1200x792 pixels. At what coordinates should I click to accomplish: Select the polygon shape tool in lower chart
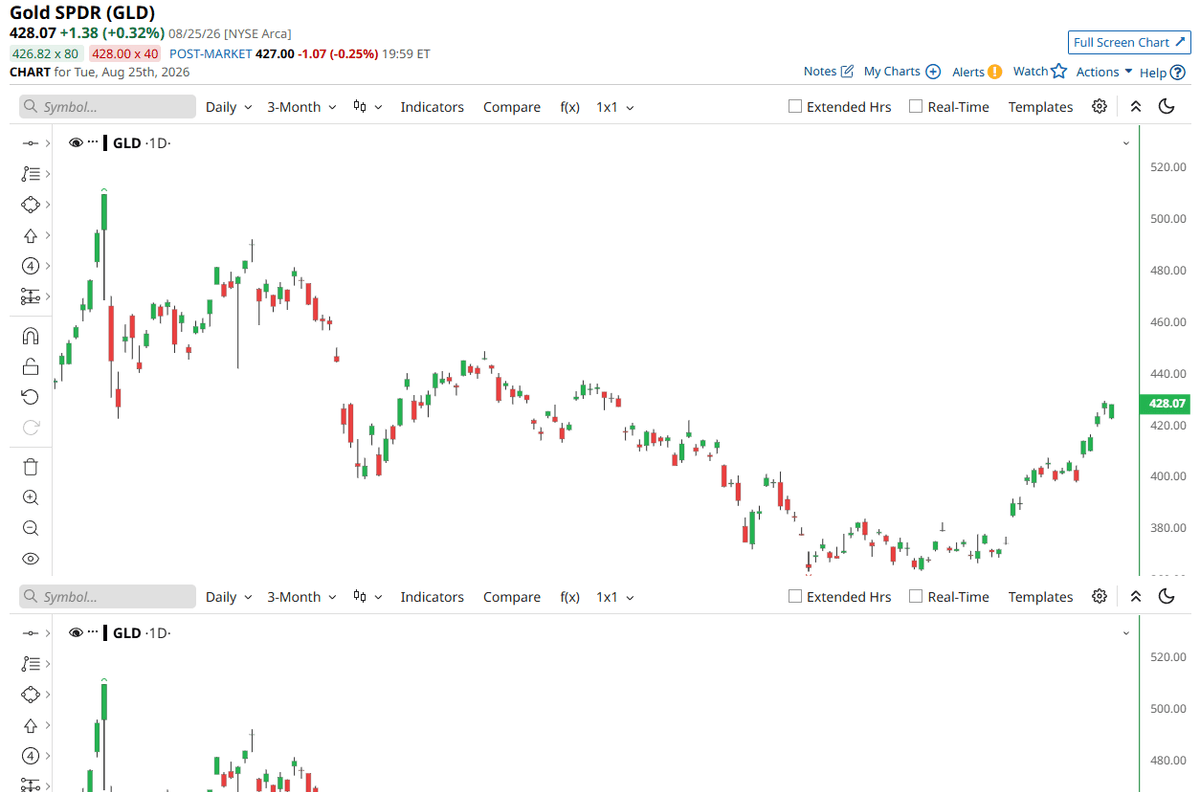[30, 695]
